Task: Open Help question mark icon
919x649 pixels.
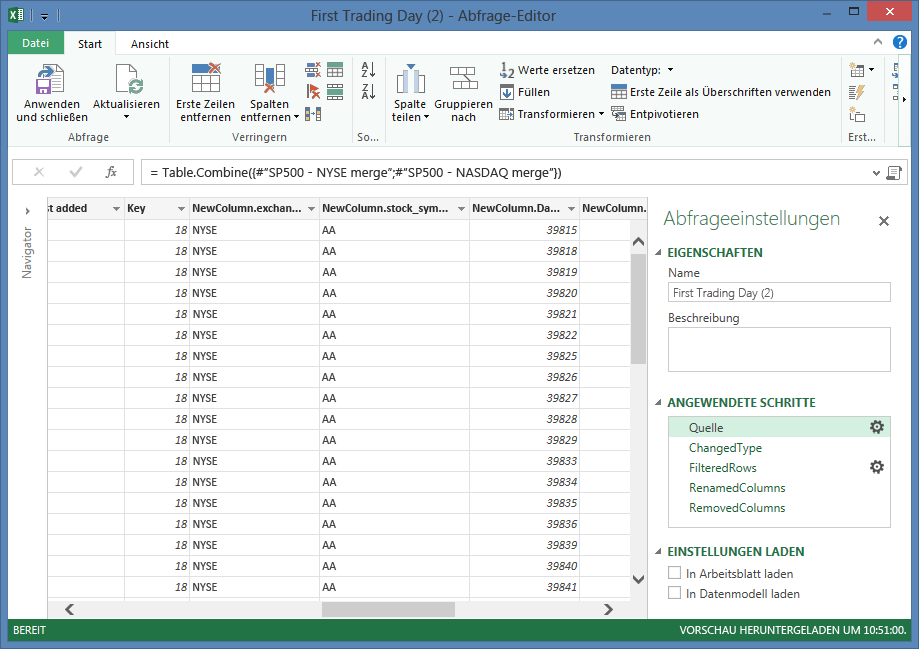Action: tap(900, 42)
